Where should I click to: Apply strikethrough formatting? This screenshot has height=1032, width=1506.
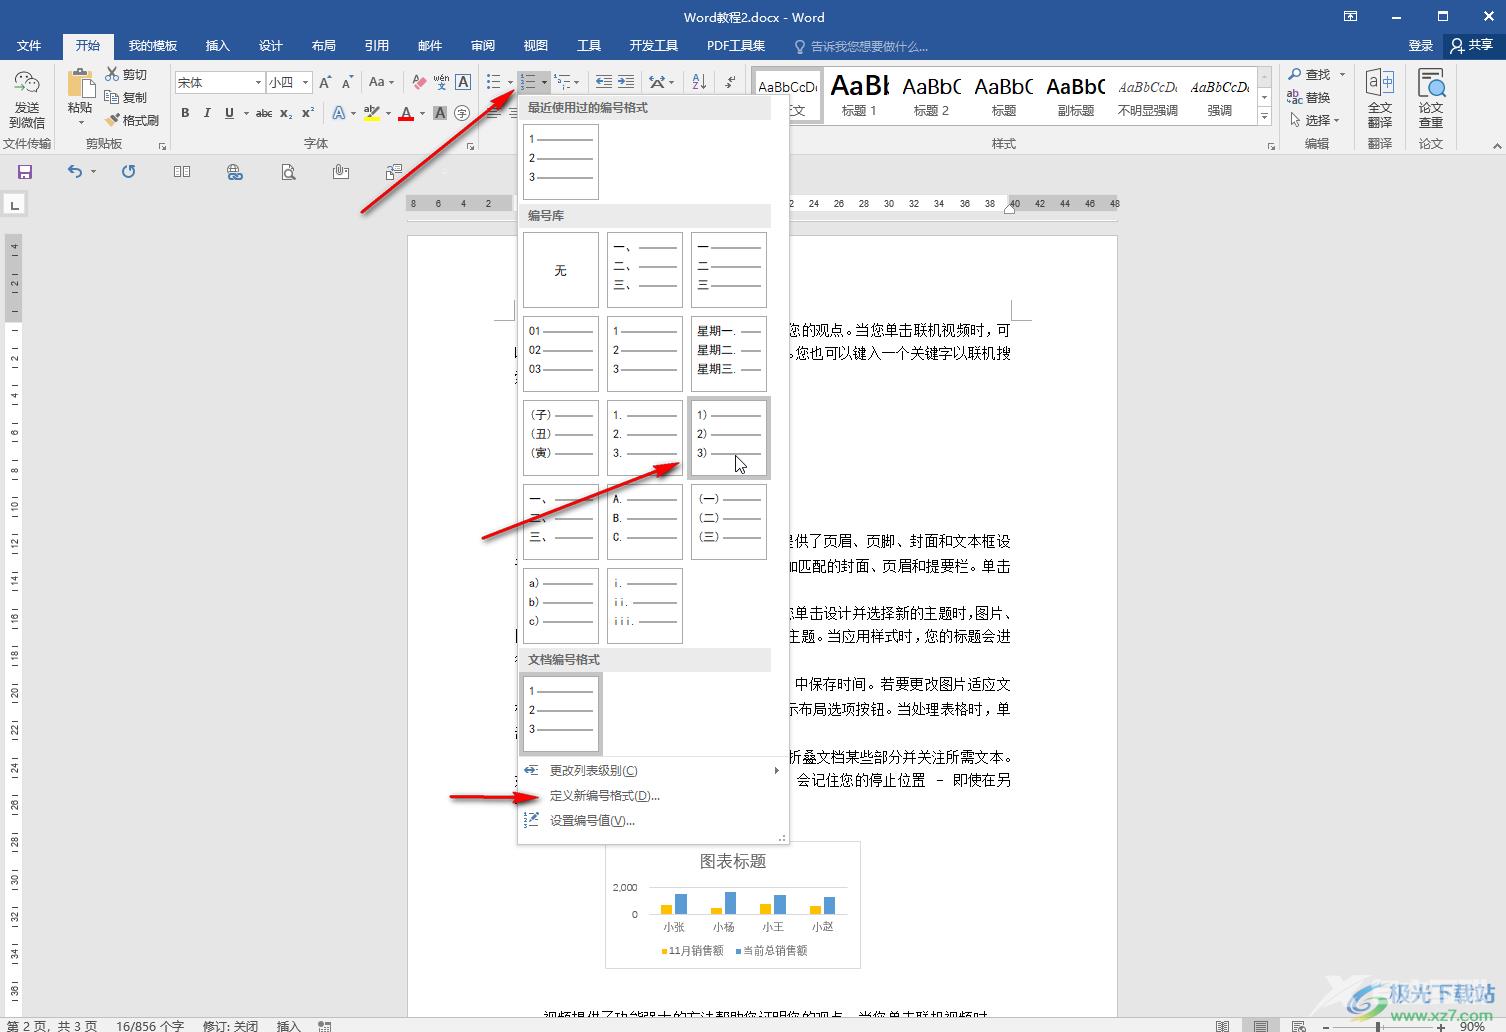264,113
